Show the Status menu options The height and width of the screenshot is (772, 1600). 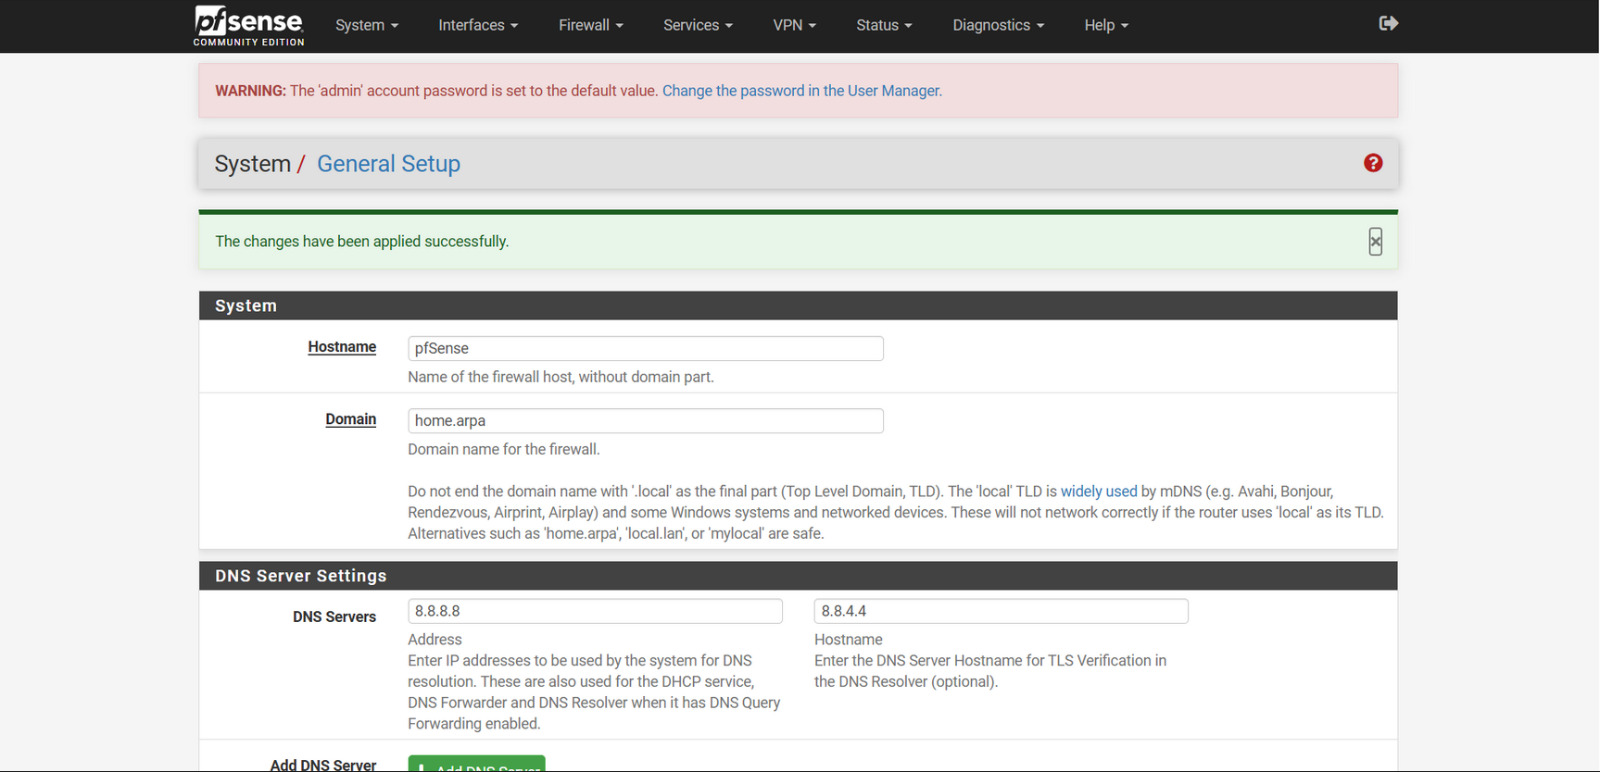883,25
